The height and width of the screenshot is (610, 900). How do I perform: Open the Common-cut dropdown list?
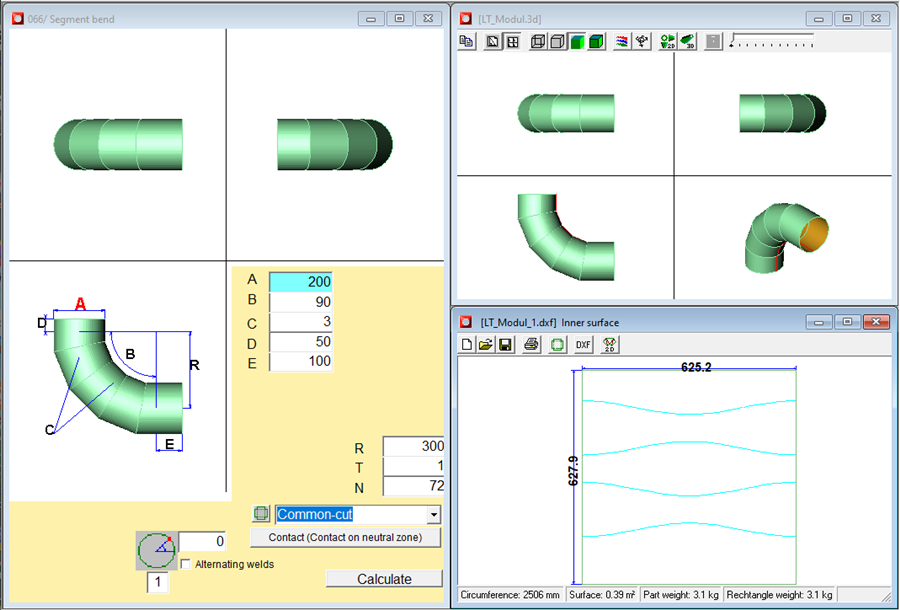coord(434,515)
